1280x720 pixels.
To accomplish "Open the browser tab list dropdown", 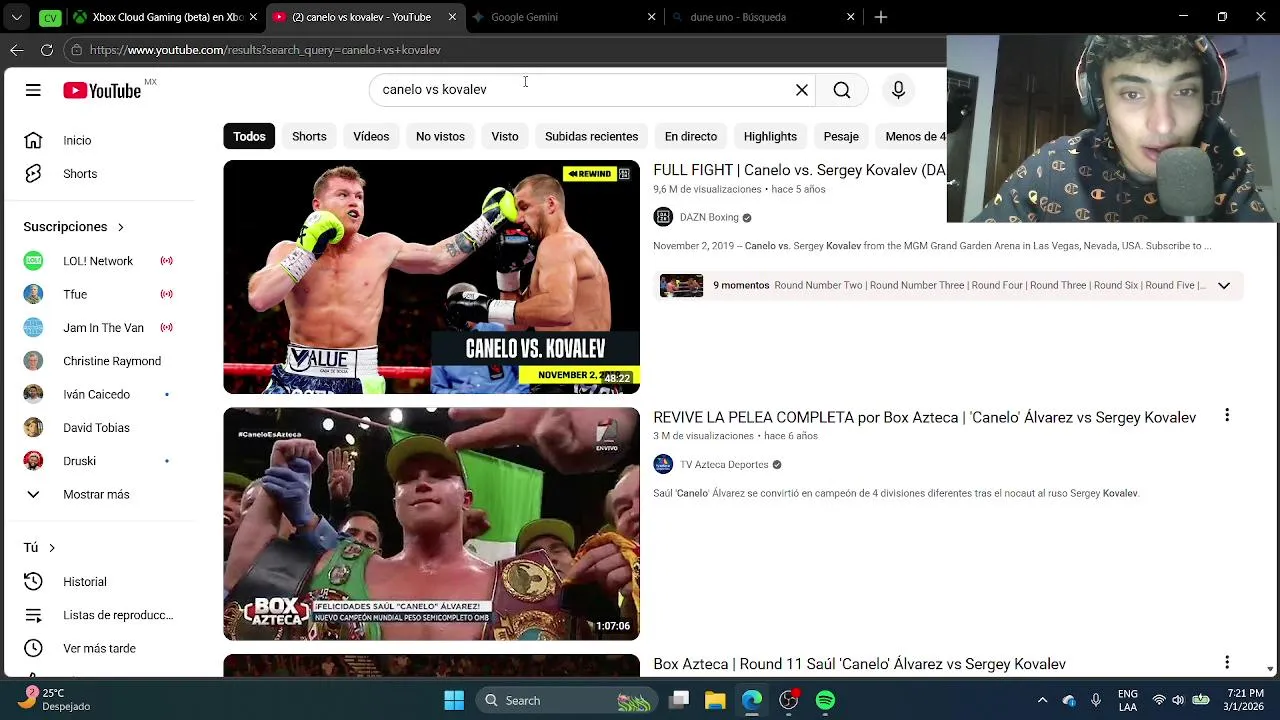I will point(17,17).
